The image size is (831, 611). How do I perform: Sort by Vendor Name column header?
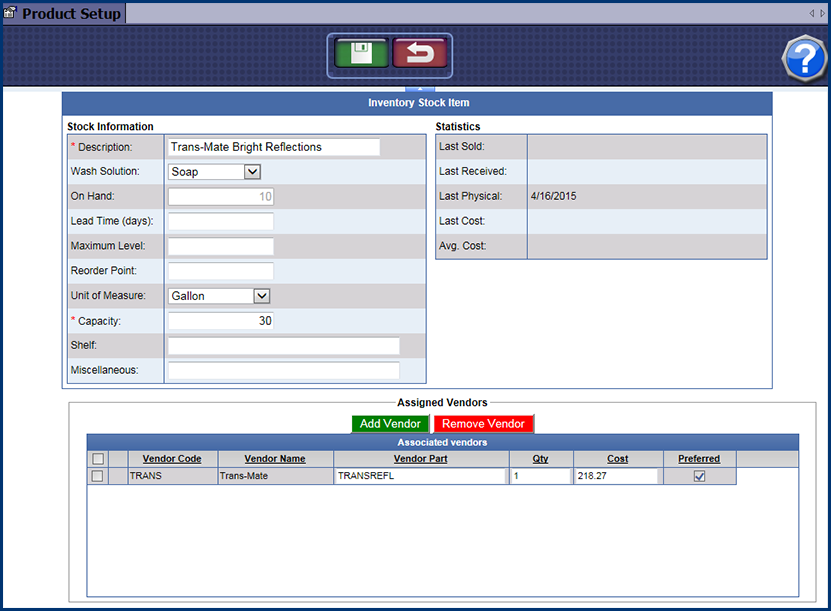[275, 459]
